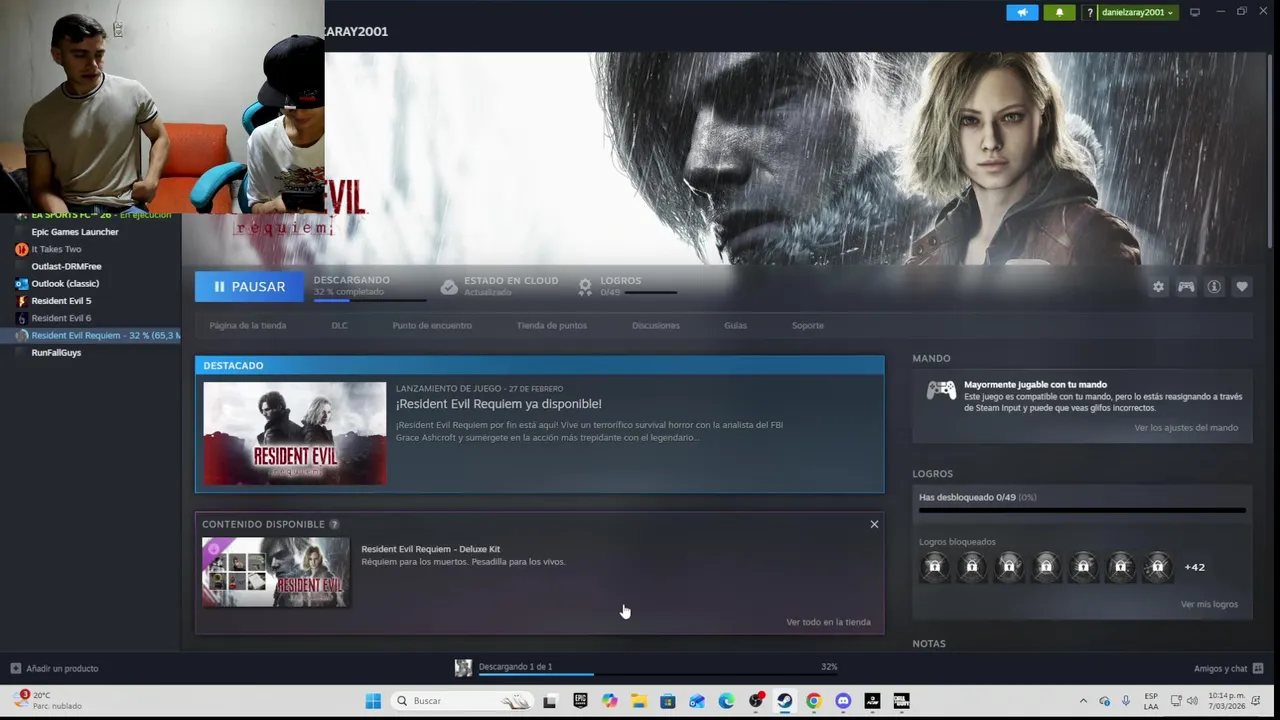1280x720 pixels.
Task: Open Discusiones tab
Action: point(656,325)
